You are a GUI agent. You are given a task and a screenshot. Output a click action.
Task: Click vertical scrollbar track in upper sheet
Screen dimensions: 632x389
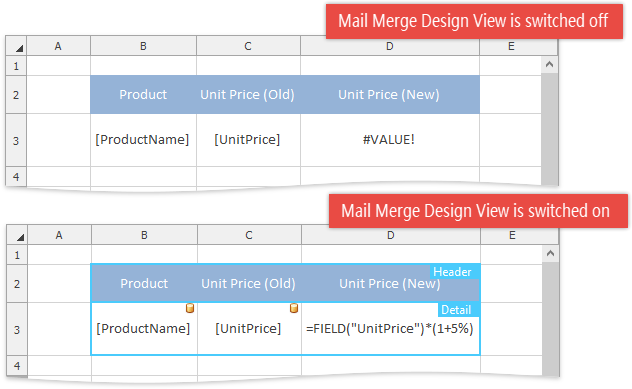(549, 129)
